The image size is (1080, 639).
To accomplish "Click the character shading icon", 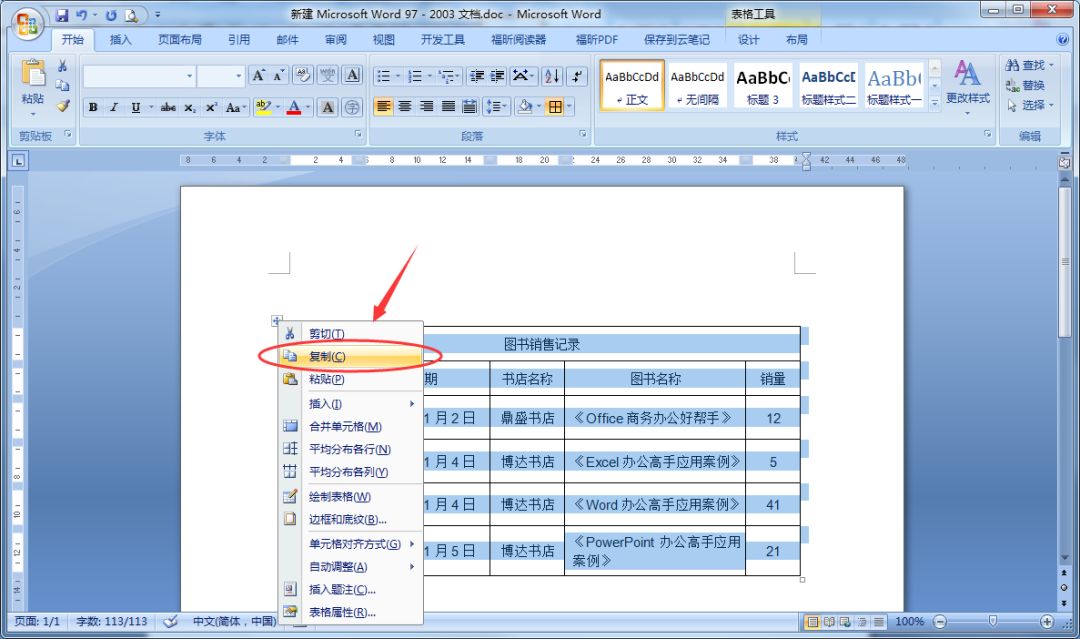I will pyautogui.click(x=328, y=107).
